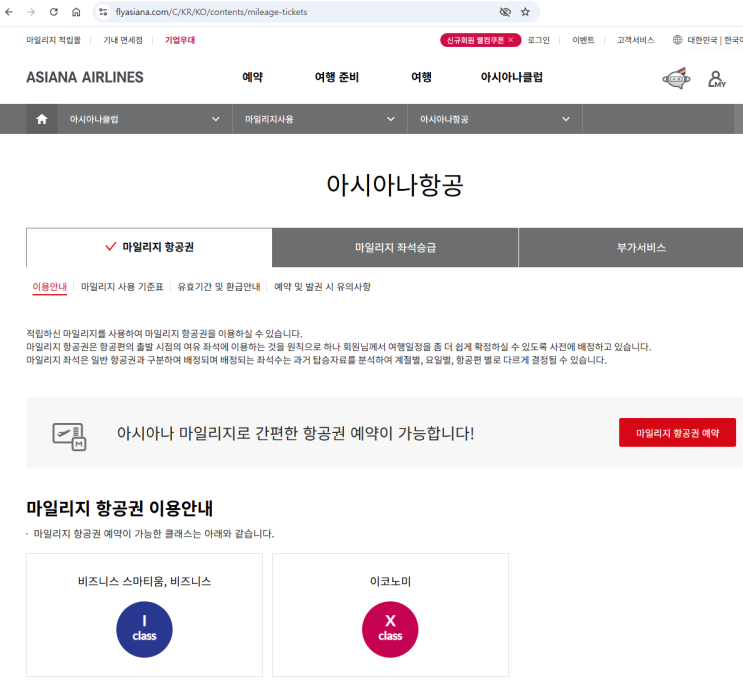Open the 아시아나클럽 main menu
This screenshot has height=694, width=743.
(x=512, y=77)
